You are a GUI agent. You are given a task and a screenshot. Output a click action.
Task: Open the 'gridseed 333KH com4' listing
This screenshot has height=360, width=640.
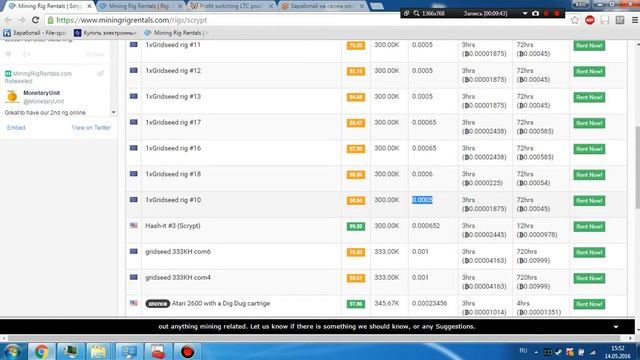tap(178, 278)
